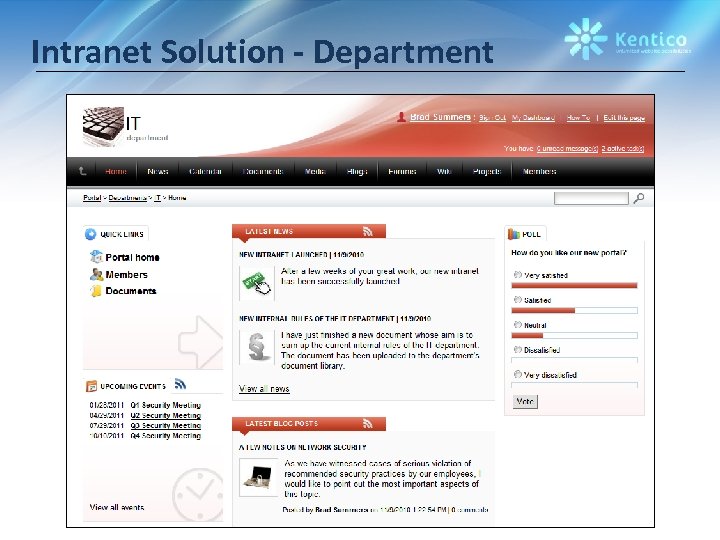Open the Q3 Security Meeting event
720x540 pixels.
pyautogui.click(x=166, y=425)
